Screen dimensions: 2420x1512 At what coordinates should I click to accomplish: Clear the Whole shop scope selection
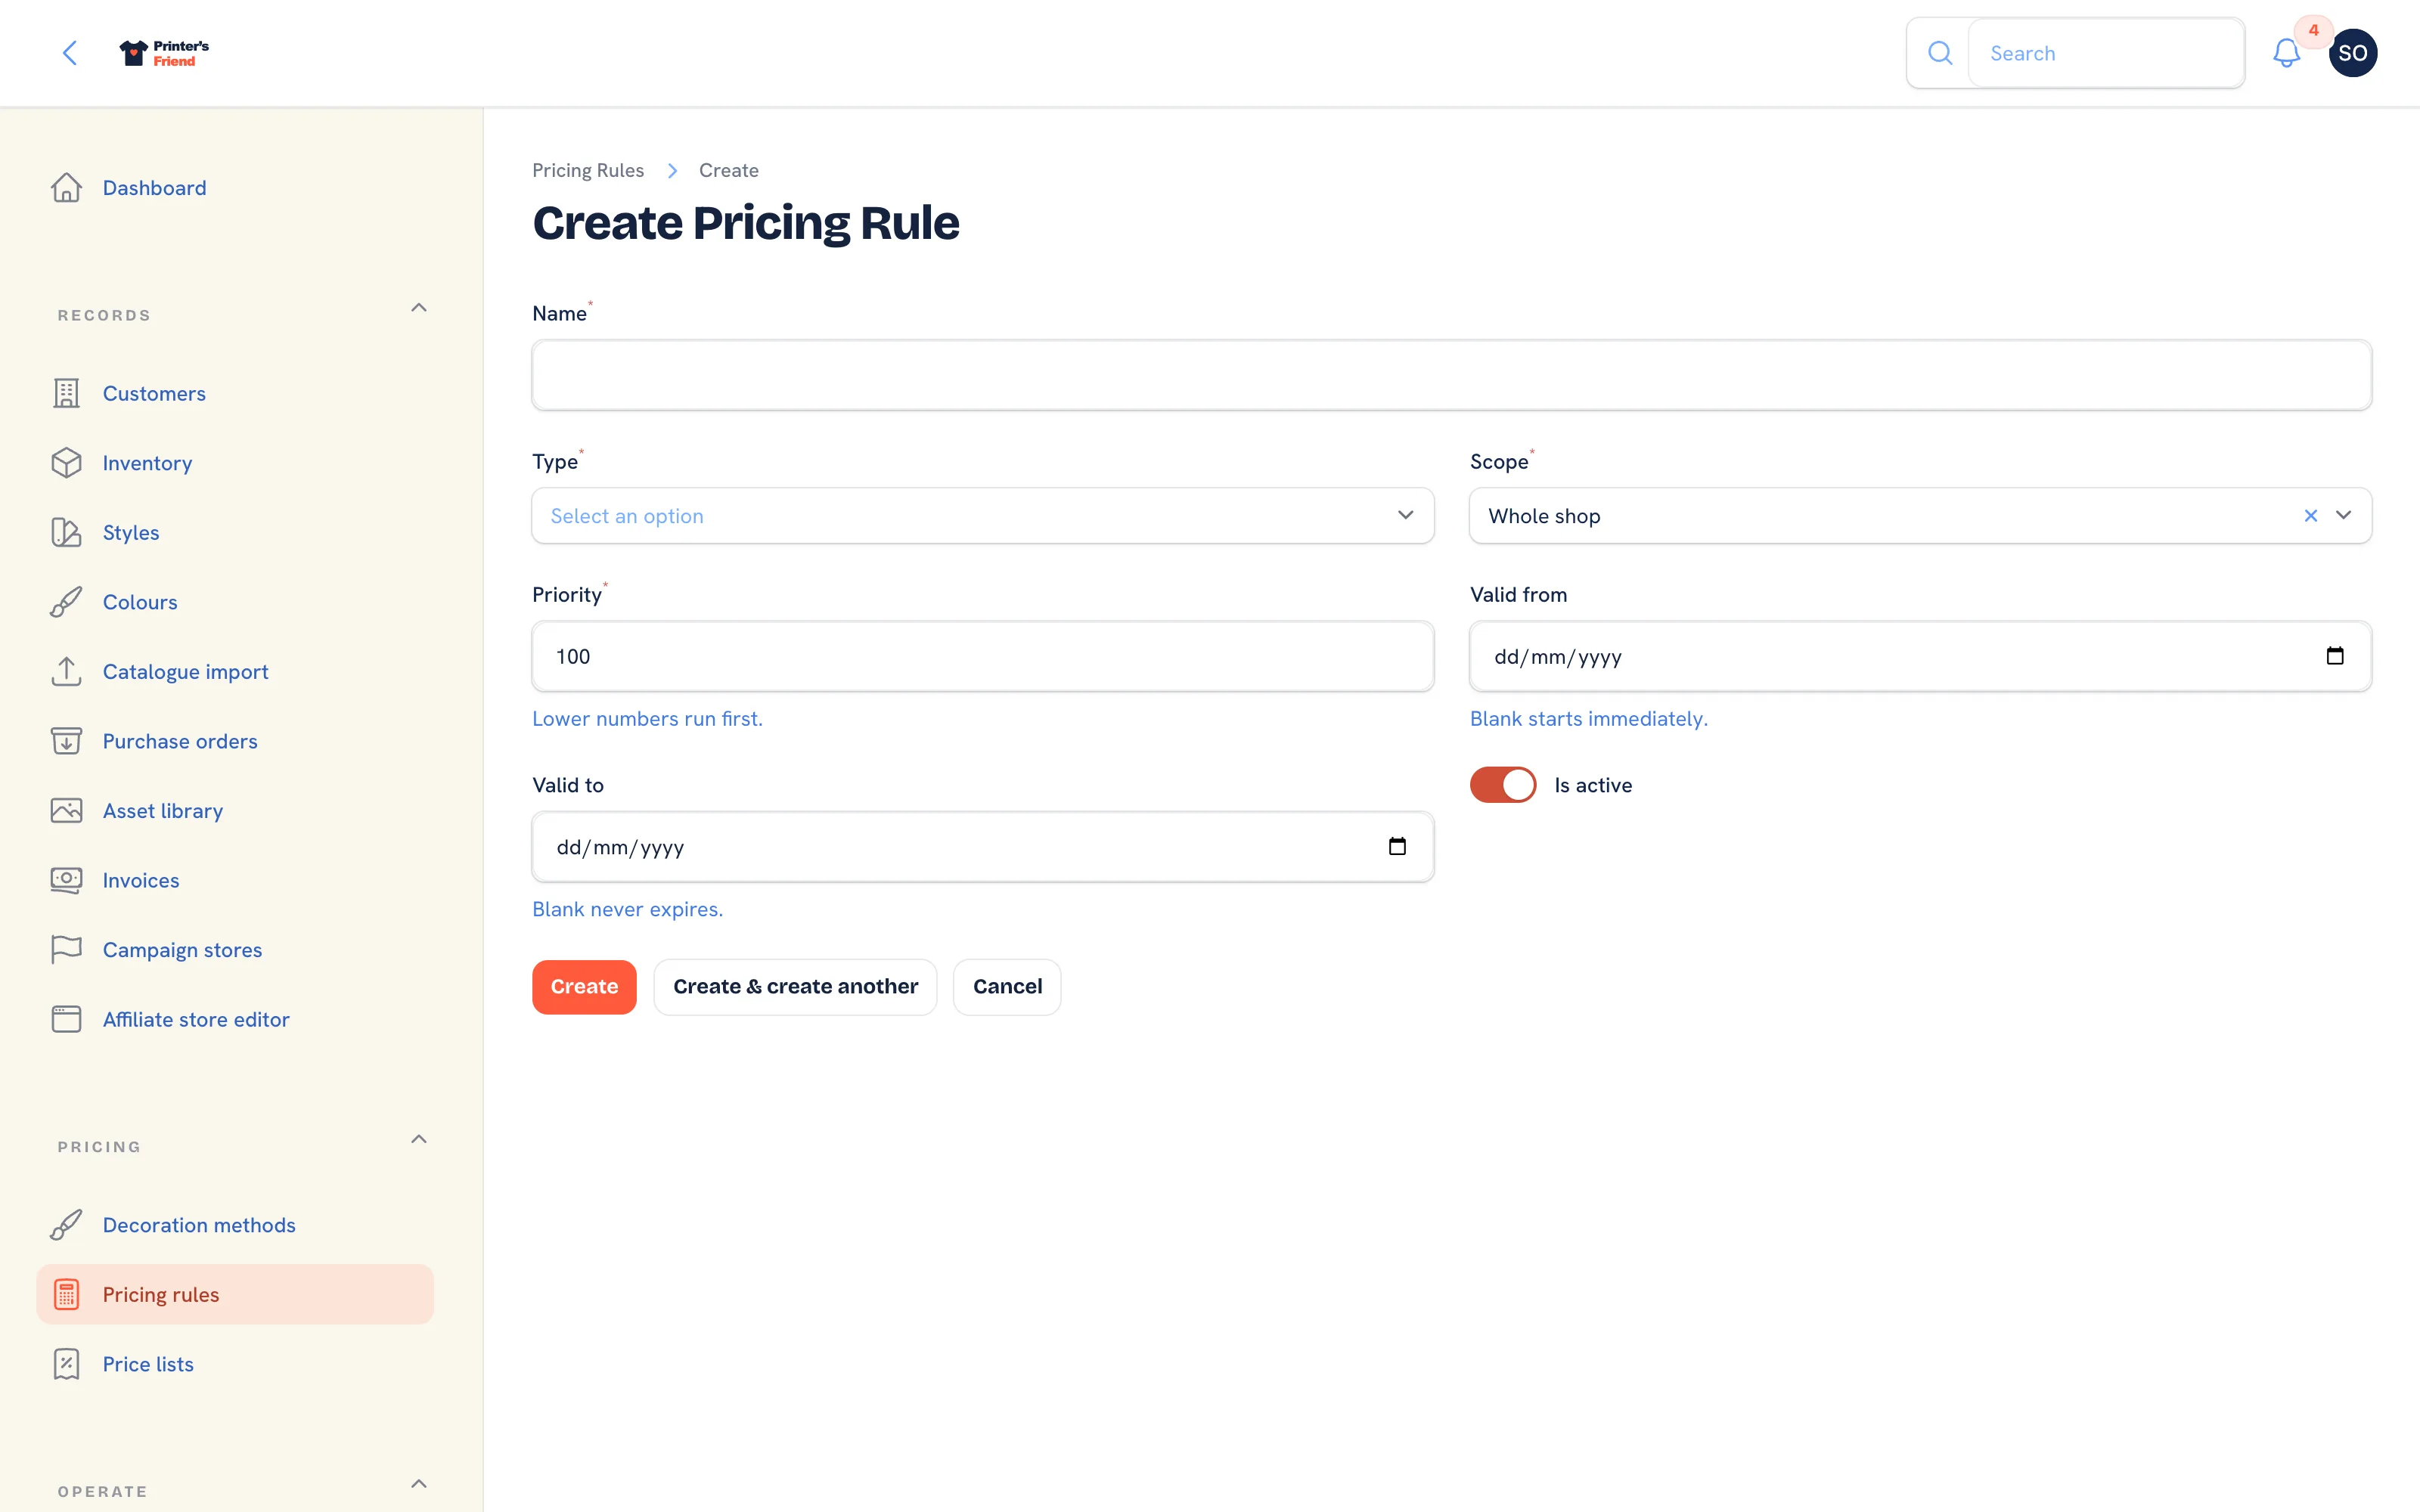pyautogui.click(x=2310, y=516)
